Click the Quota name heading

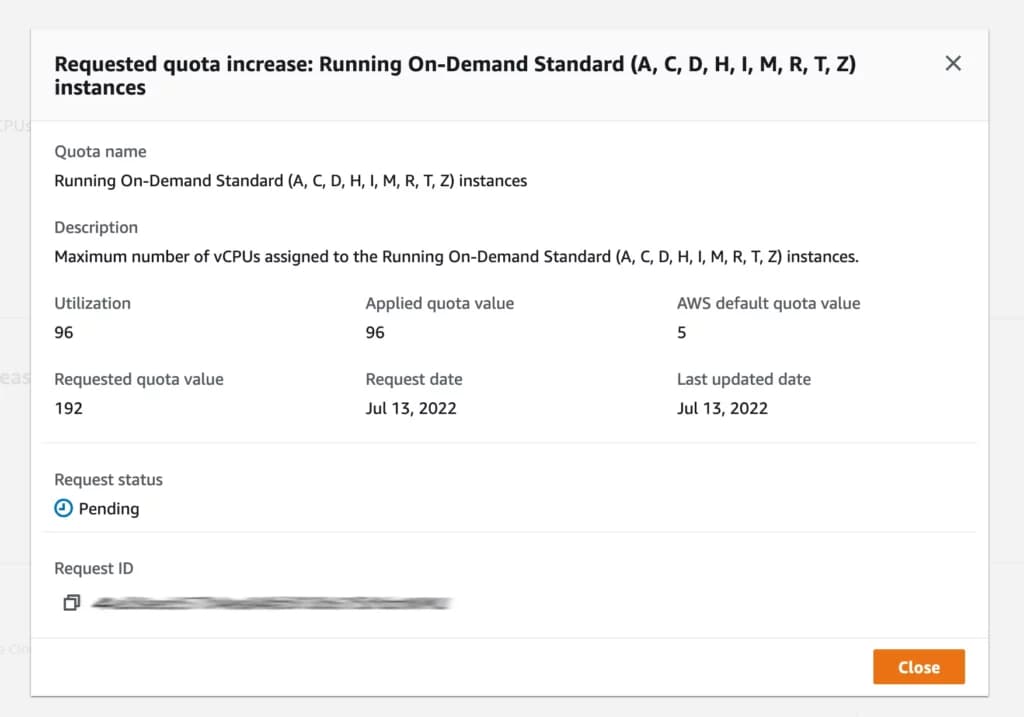[x=100, y=151]
